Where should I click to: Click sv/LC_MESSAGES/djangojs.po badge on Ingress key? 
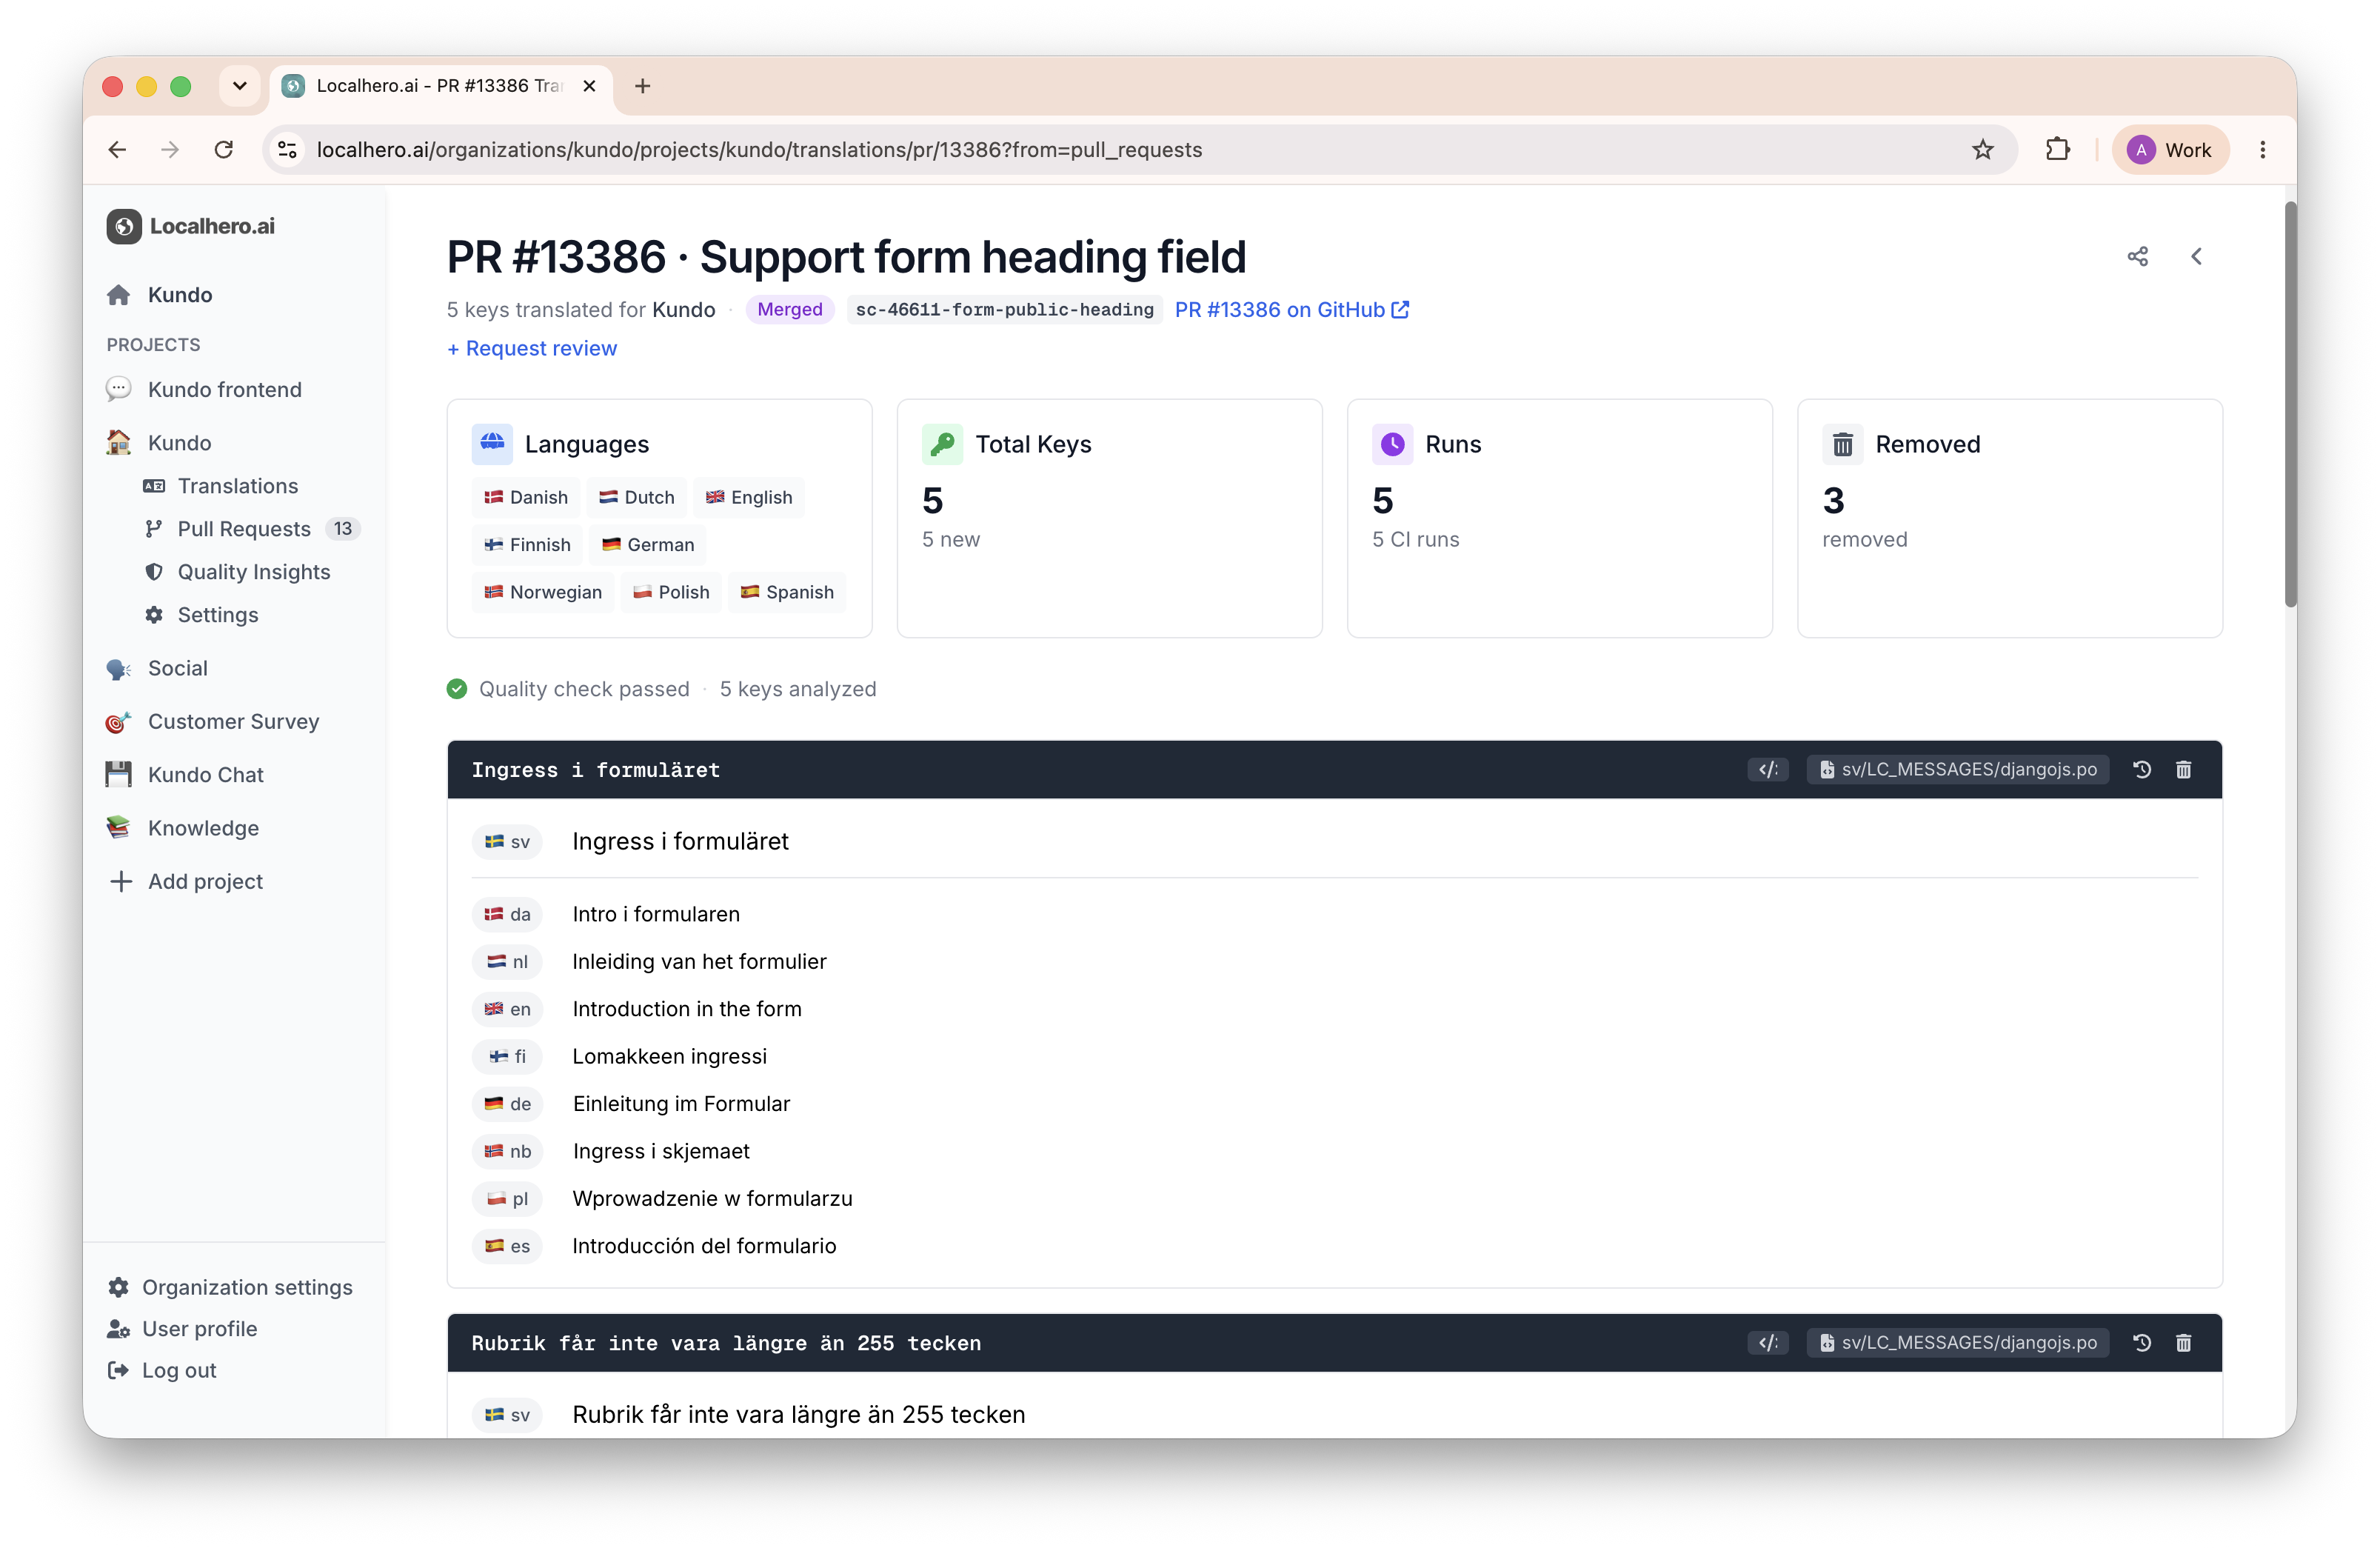(x=1958, y=769)
